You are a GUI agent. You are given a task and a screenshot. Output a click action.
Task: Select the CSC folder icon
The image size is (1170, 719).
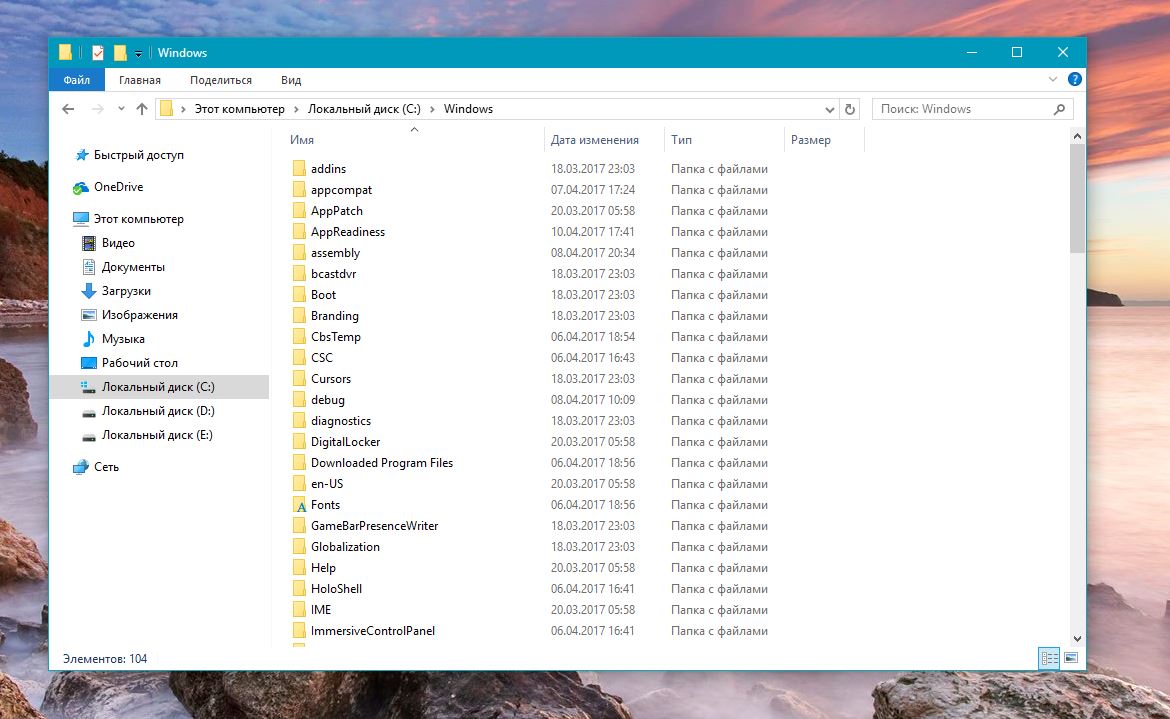[299, 357]
